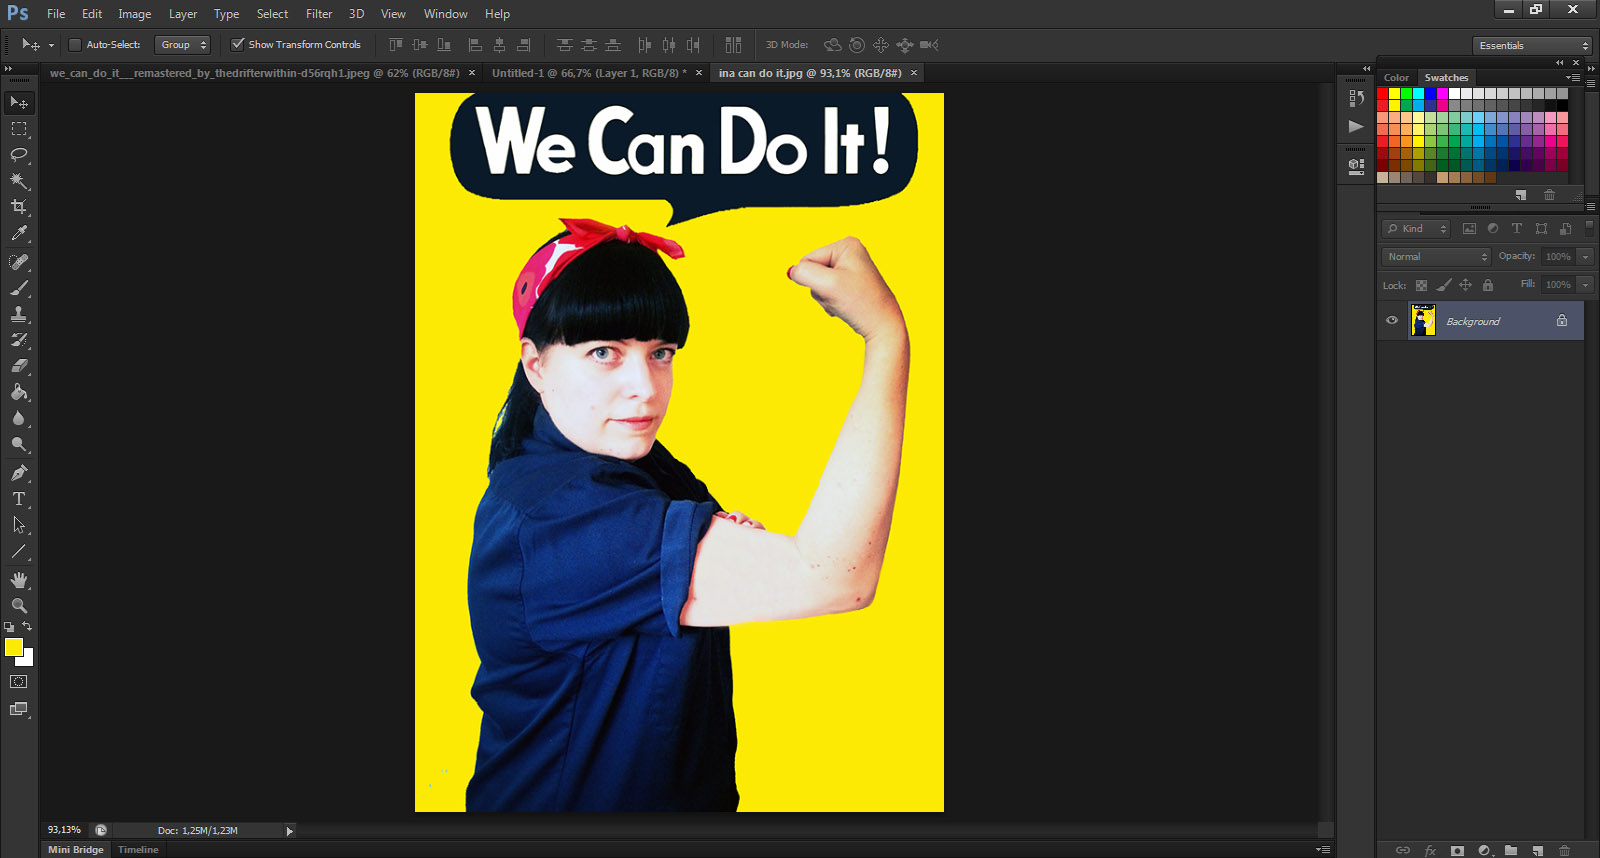
Task: Hide the Background layer
Action: click(x=1392, y=321)
